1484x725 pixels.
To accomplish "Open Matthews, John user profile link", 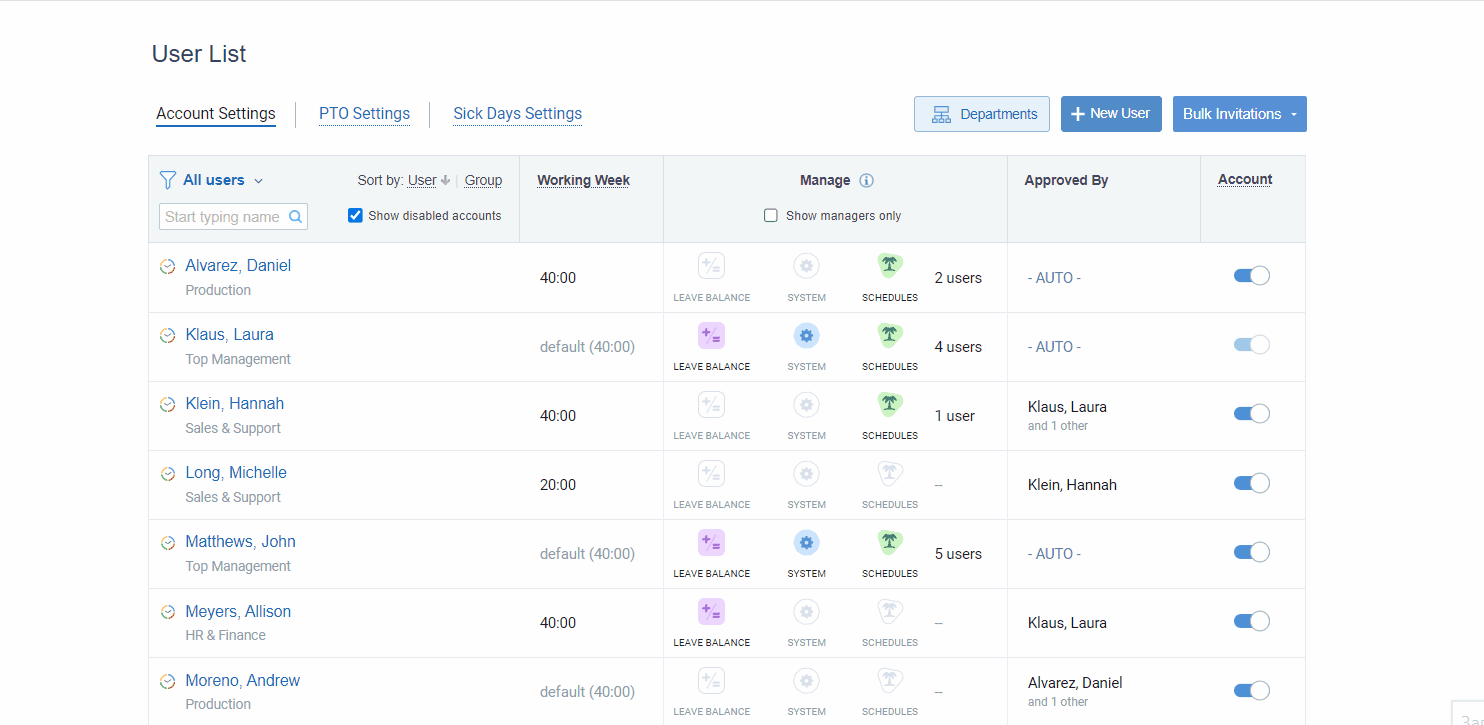I will point(240,542).
